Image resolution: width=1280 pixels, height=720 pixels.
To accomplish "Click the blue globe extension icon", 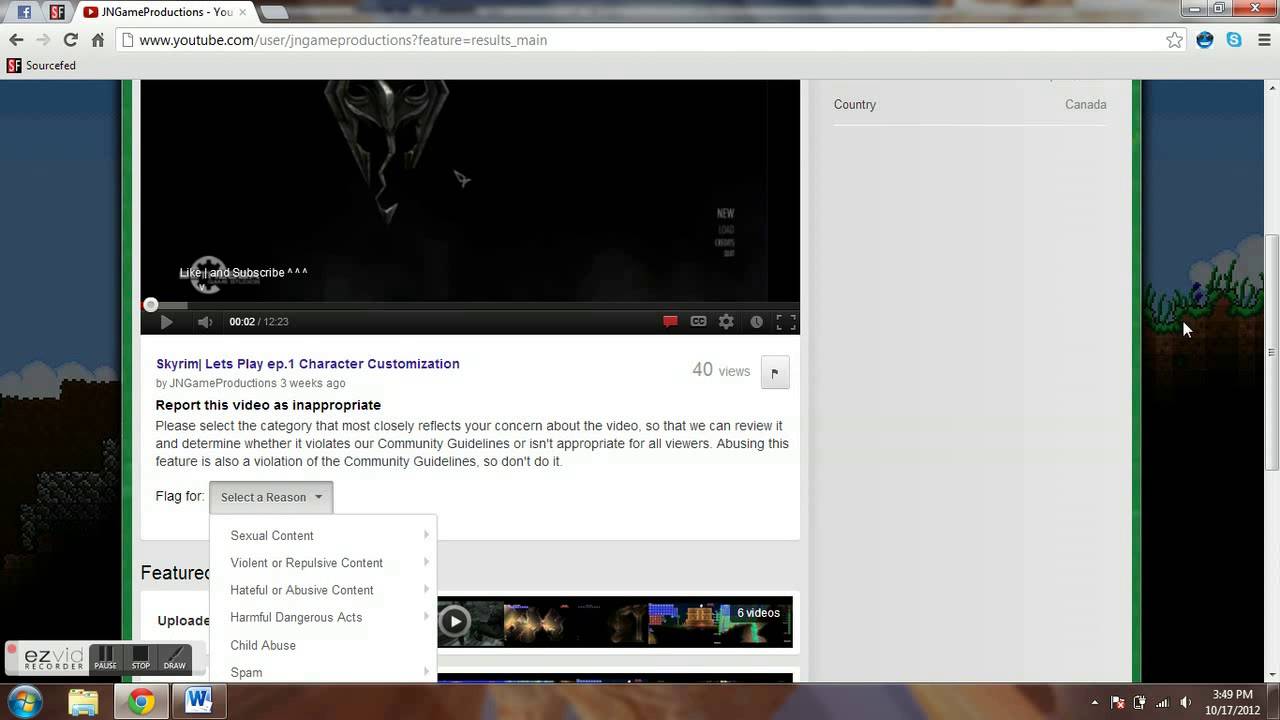I will (x=1205, y=40).
